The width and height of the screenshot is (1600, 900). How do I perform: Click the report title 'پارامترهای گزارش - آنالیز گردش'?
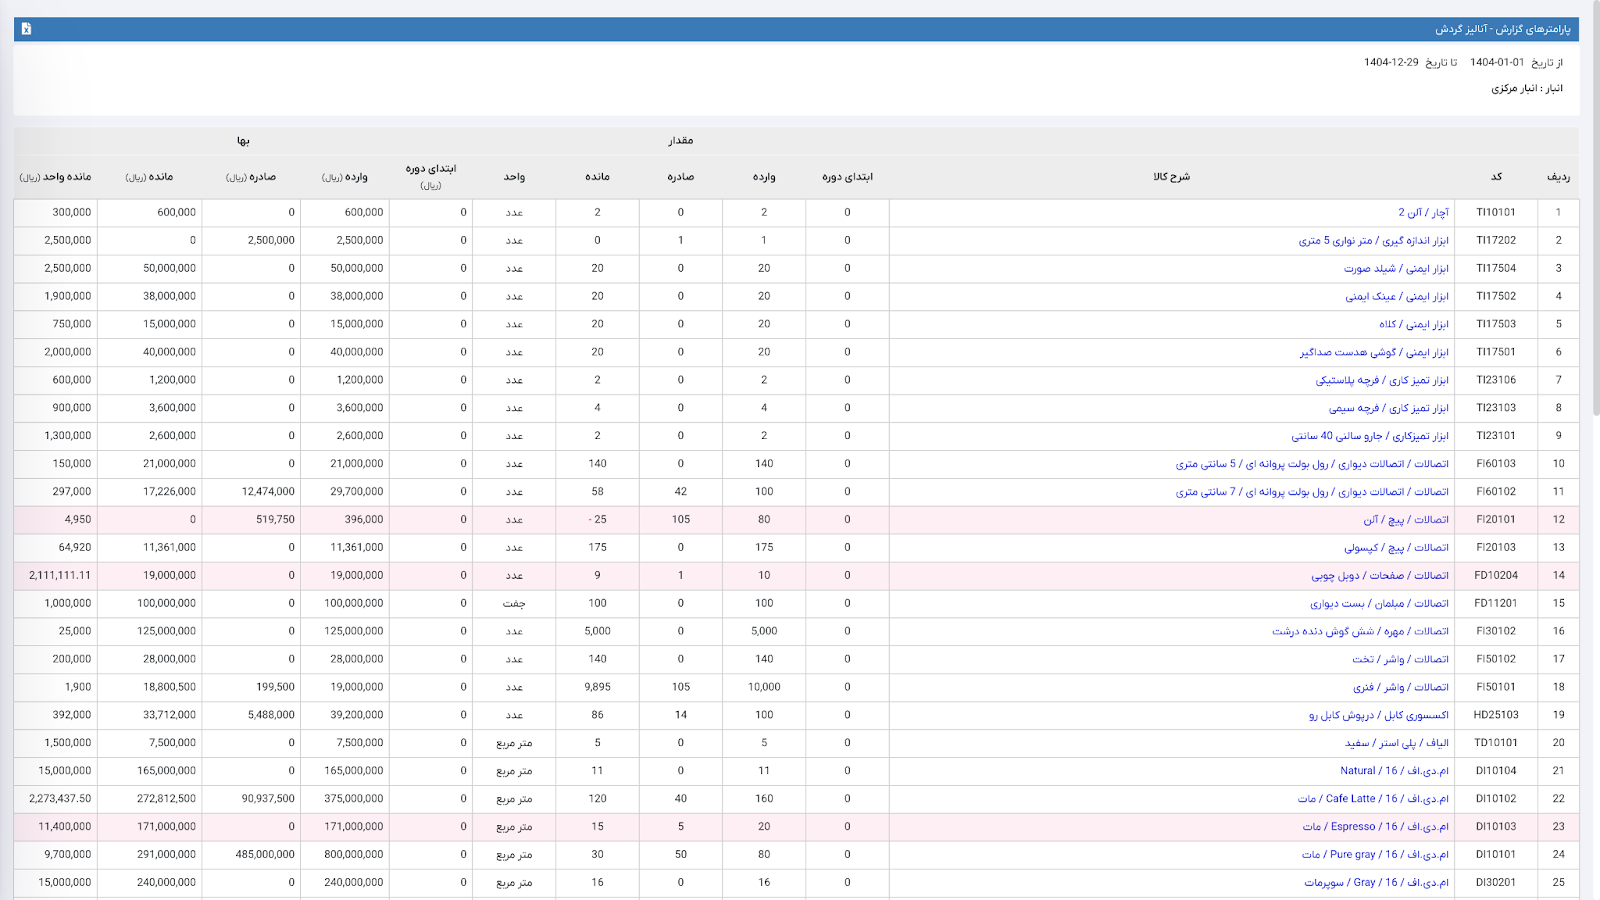1503,29
